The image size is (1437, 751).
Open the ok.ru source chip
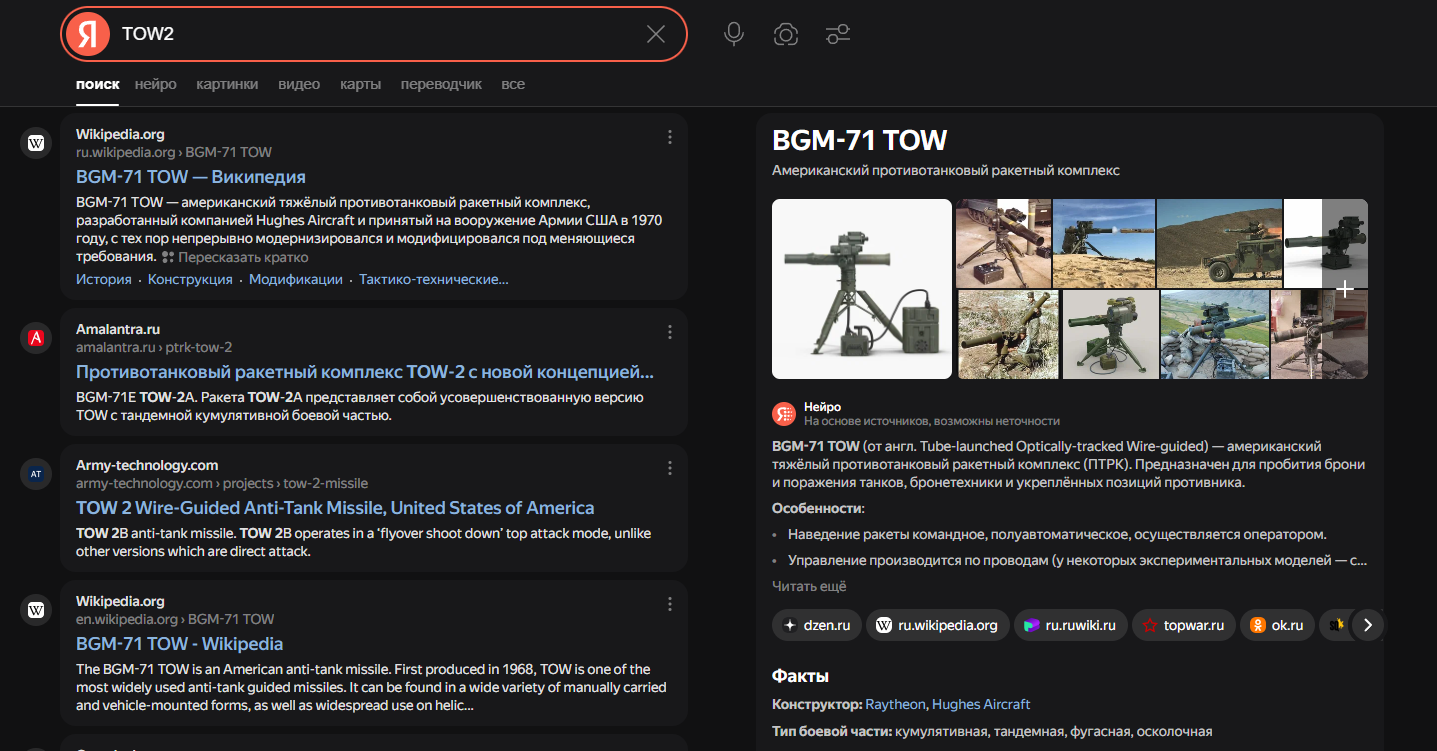(x=1277, y=626)
